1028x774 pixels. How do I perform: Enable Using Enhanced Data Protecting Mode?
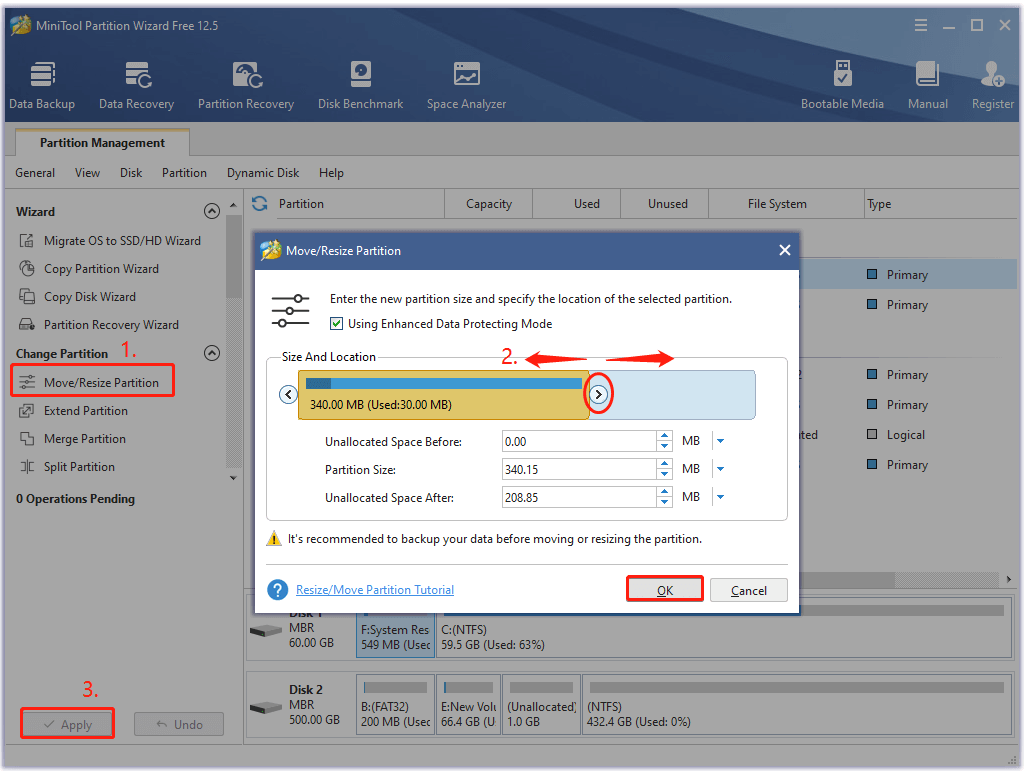click(x=338, y=323)
